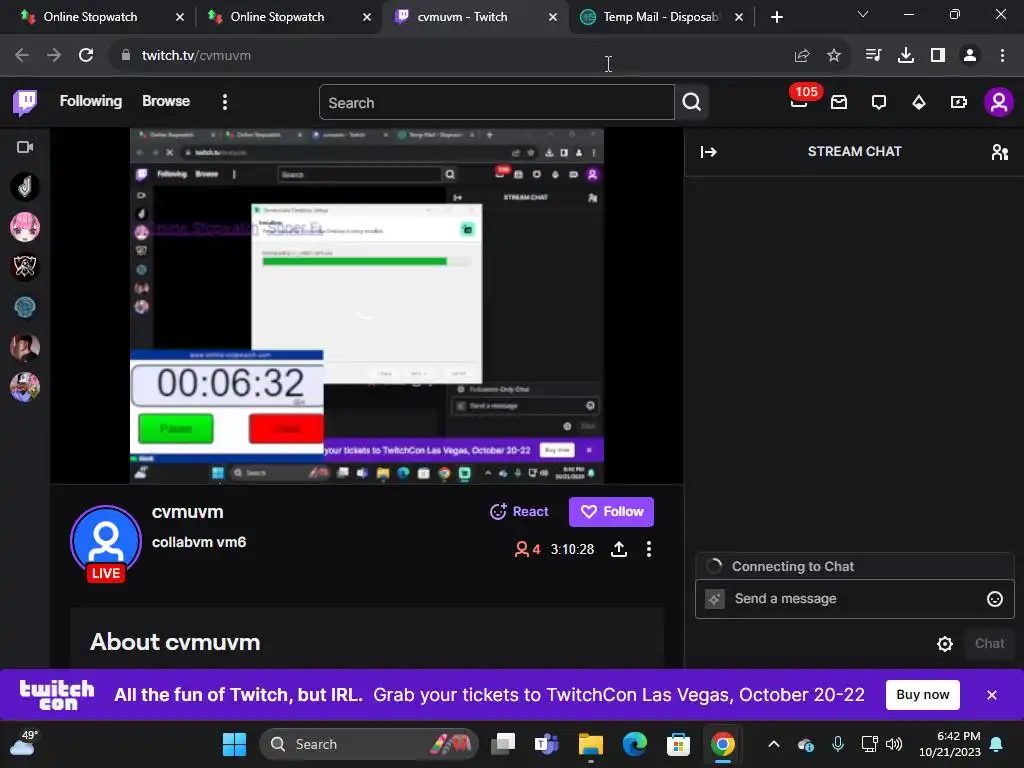Image resolution: width=1024 pixels, height=768 pixels.
Task: Open the Windows Start menu
Action: (x=234, y=744)
